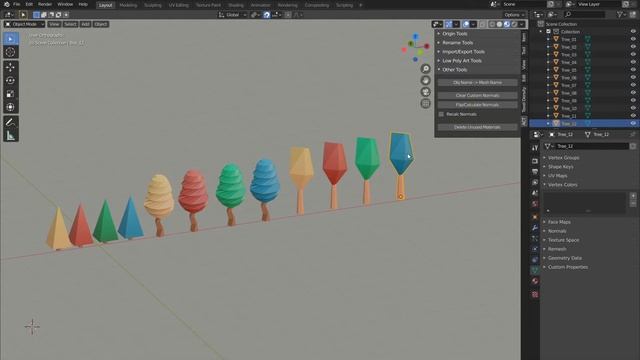Open the Output properties tab icon

click(535, 171)
